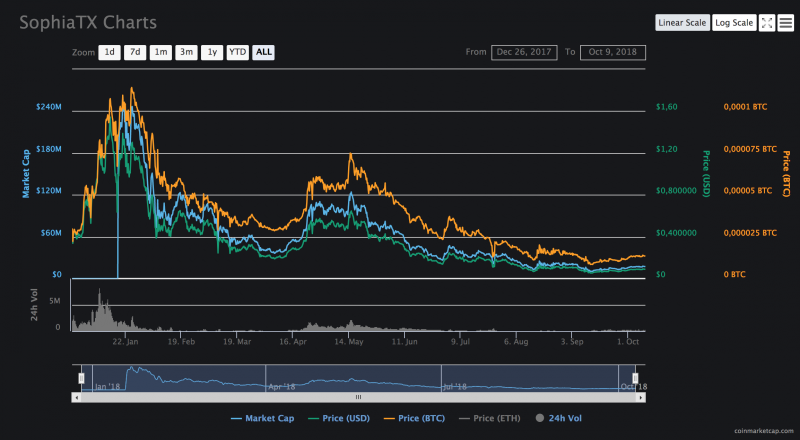This screenshot has height=440, width=800.
Task: Set zoom to 3m
Action: pos(186,52)
